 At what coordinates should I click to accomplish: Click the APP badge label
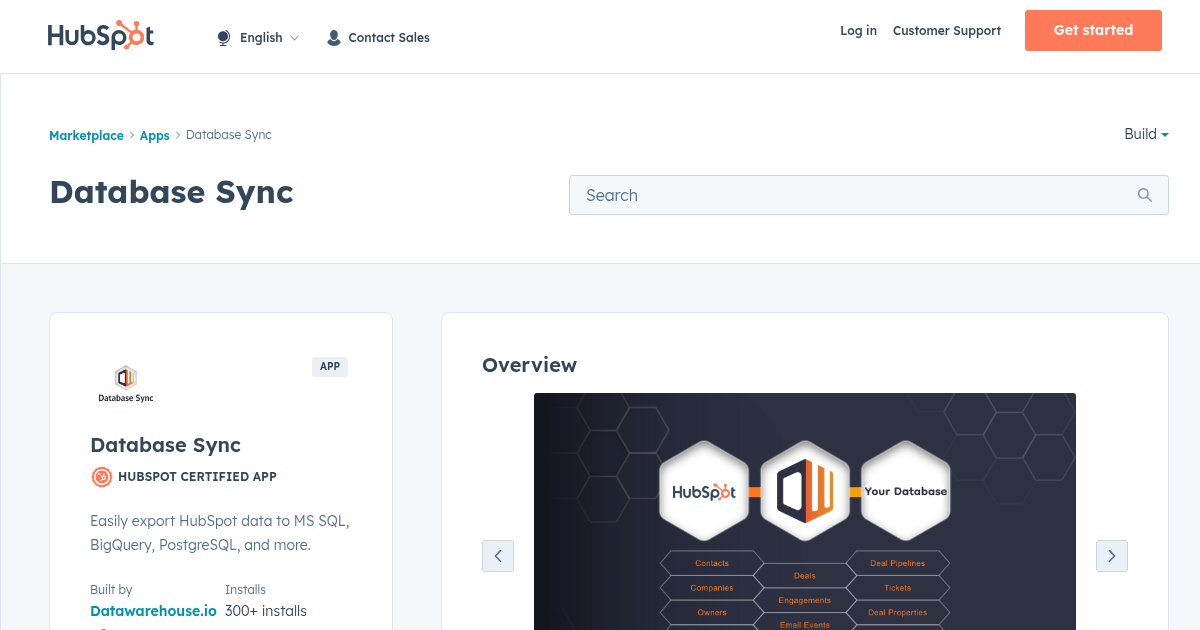click(x=330, y=367)
